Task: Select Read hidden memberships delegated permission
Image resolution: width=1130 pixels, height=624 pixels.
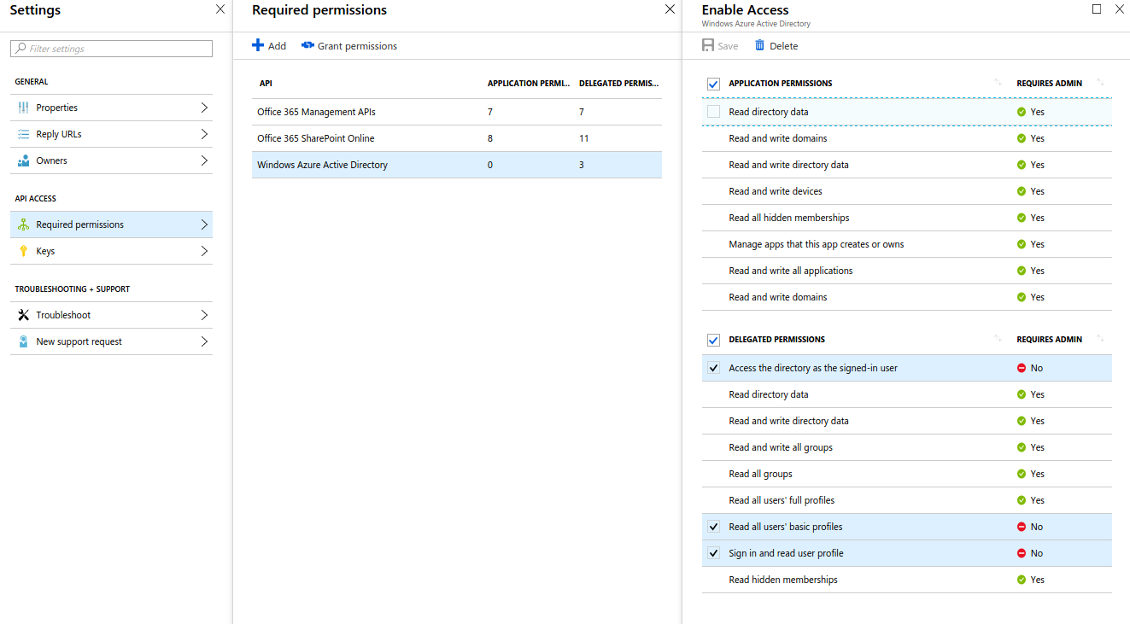Action: (x=907, y=580)
